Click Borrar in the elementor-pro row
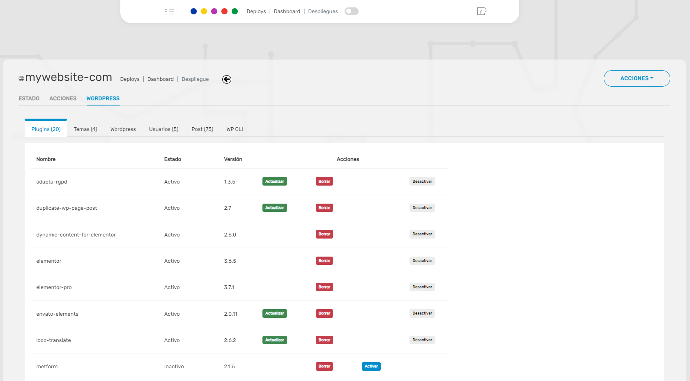Image resolution: width=690 pixels, height=381 pixels. (324, 287)
